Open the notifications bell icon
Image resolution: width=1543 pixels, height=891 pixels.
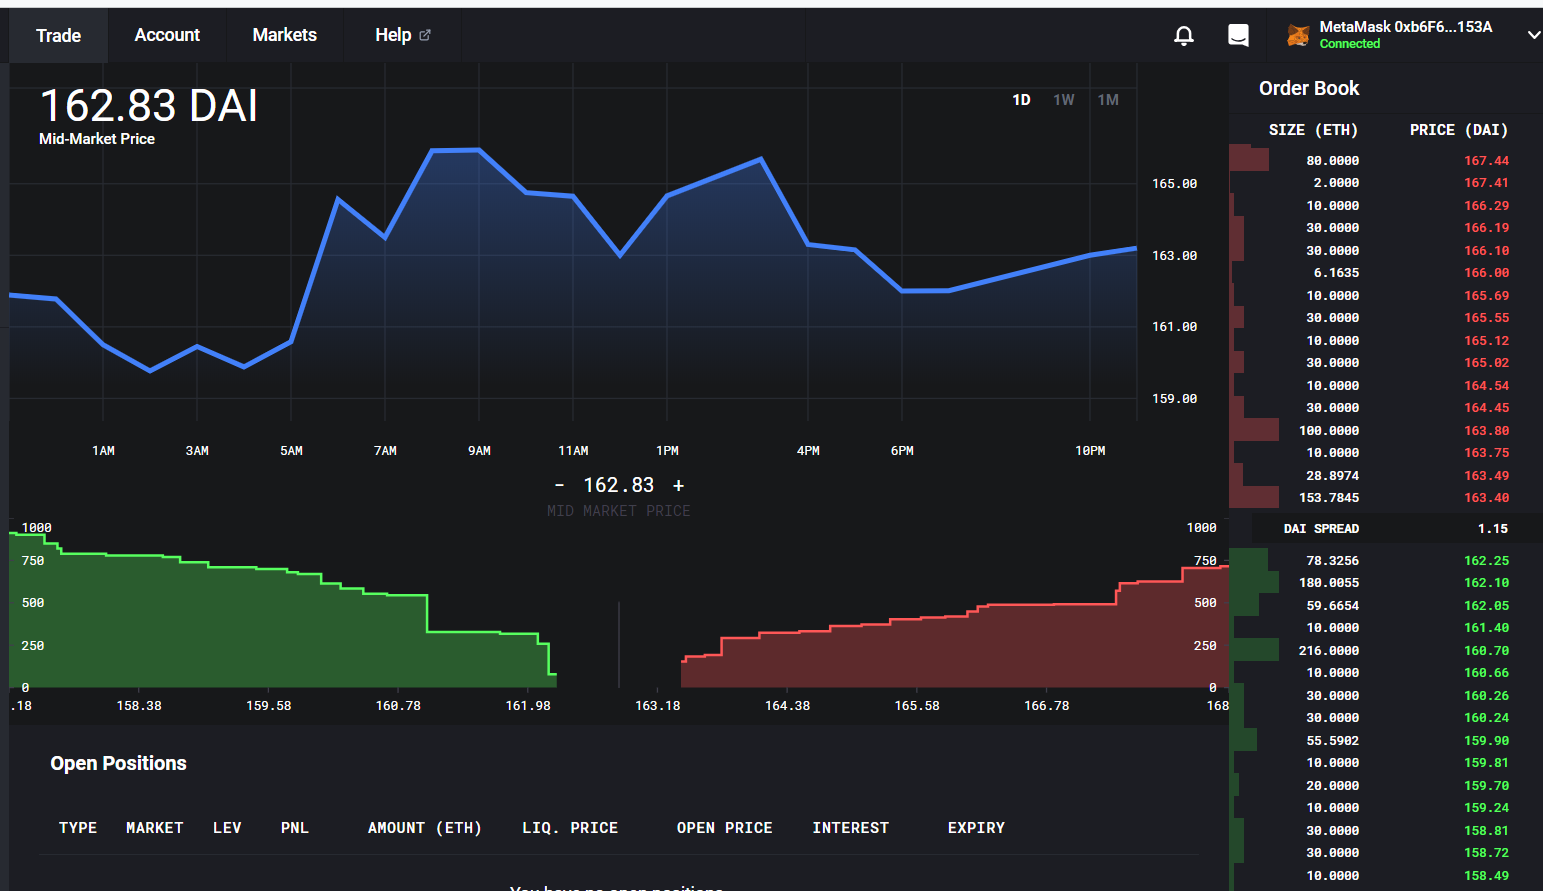click(x=1184, y=36)
